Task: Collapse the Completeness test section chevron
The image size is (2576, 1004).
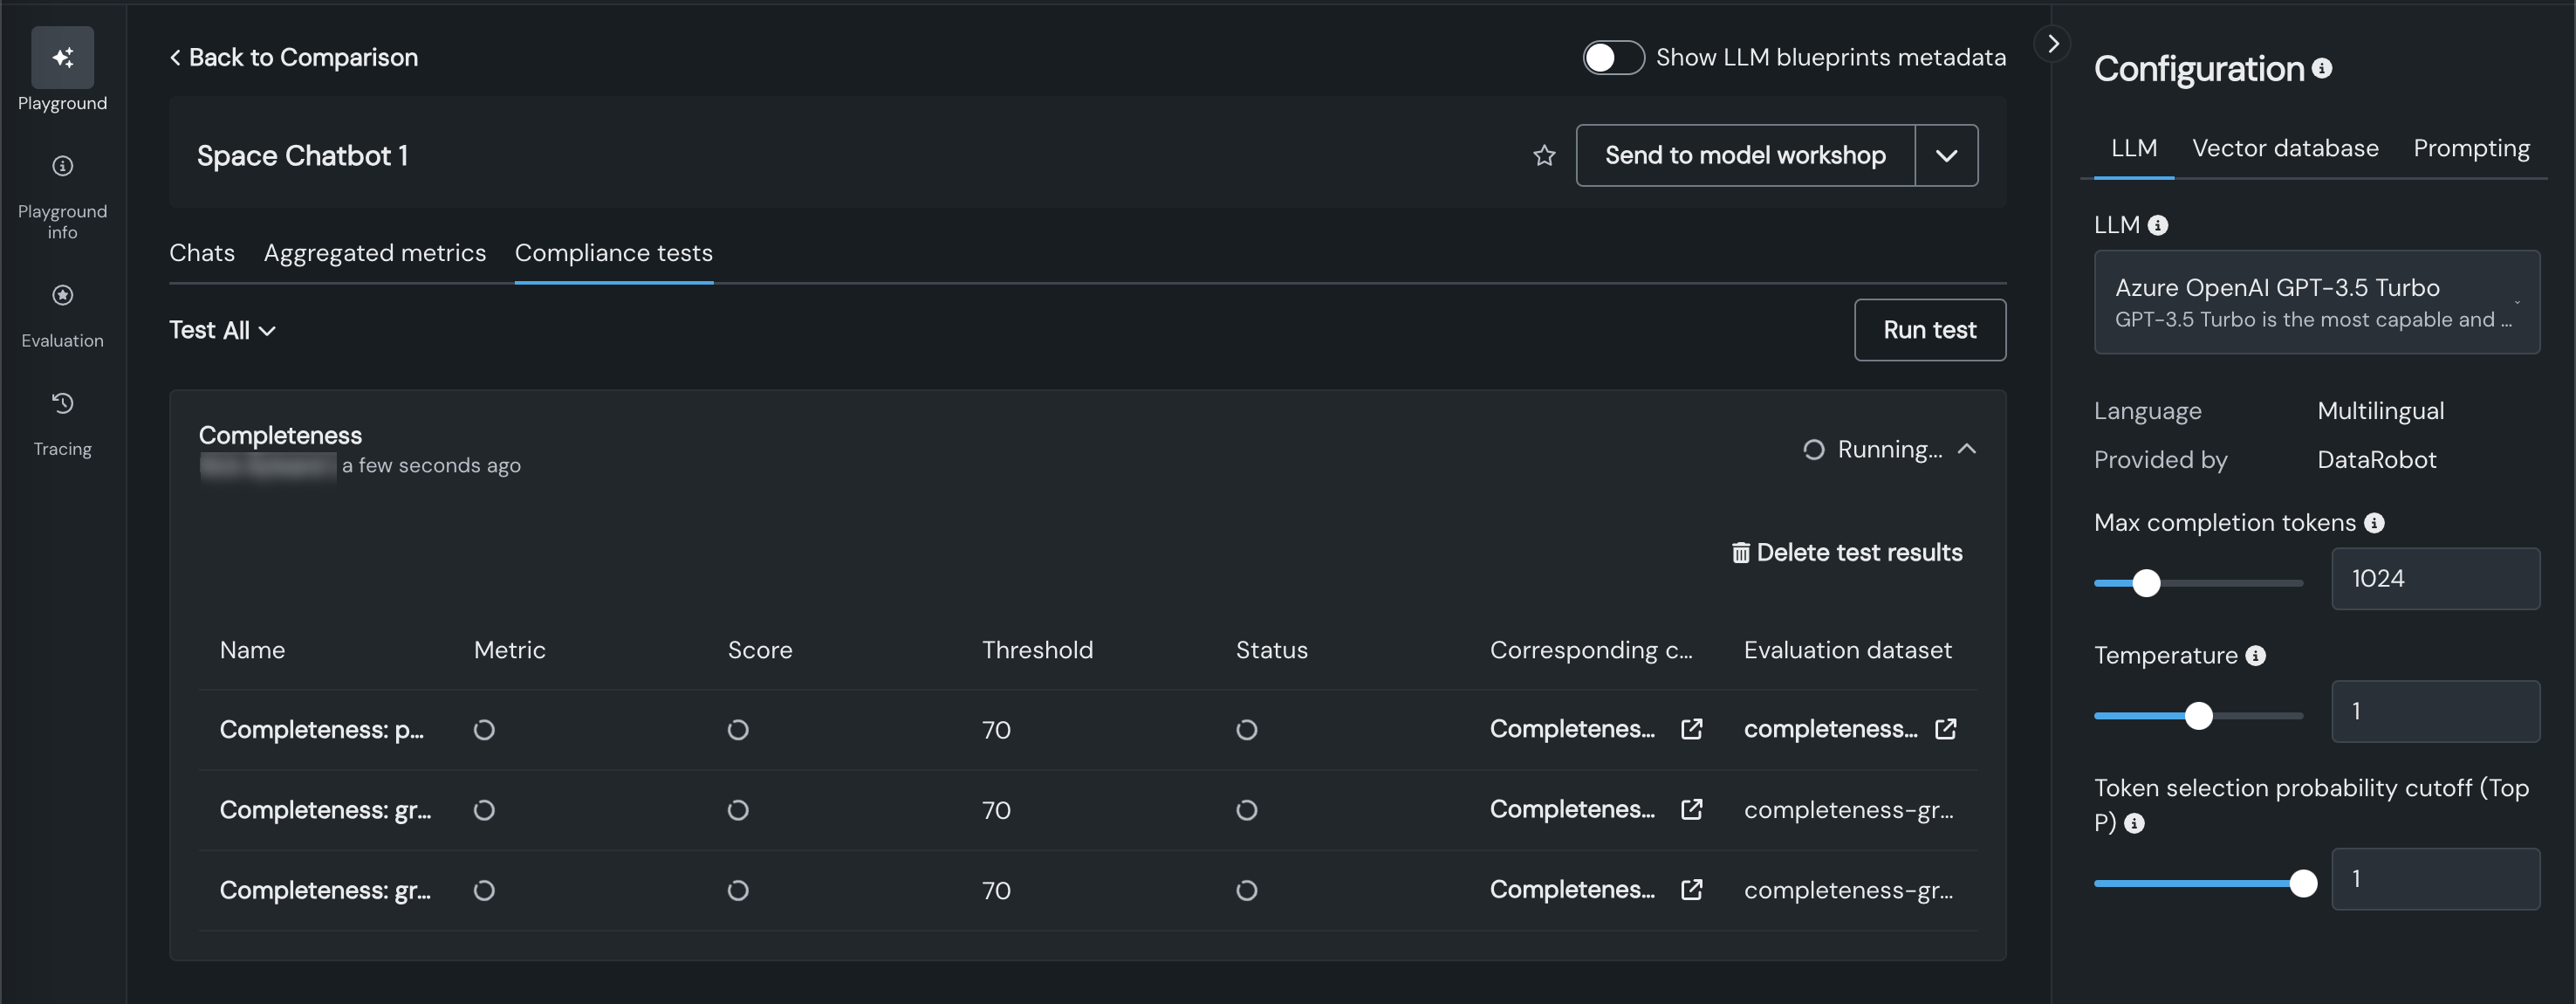Action: tap(1966, 449)
